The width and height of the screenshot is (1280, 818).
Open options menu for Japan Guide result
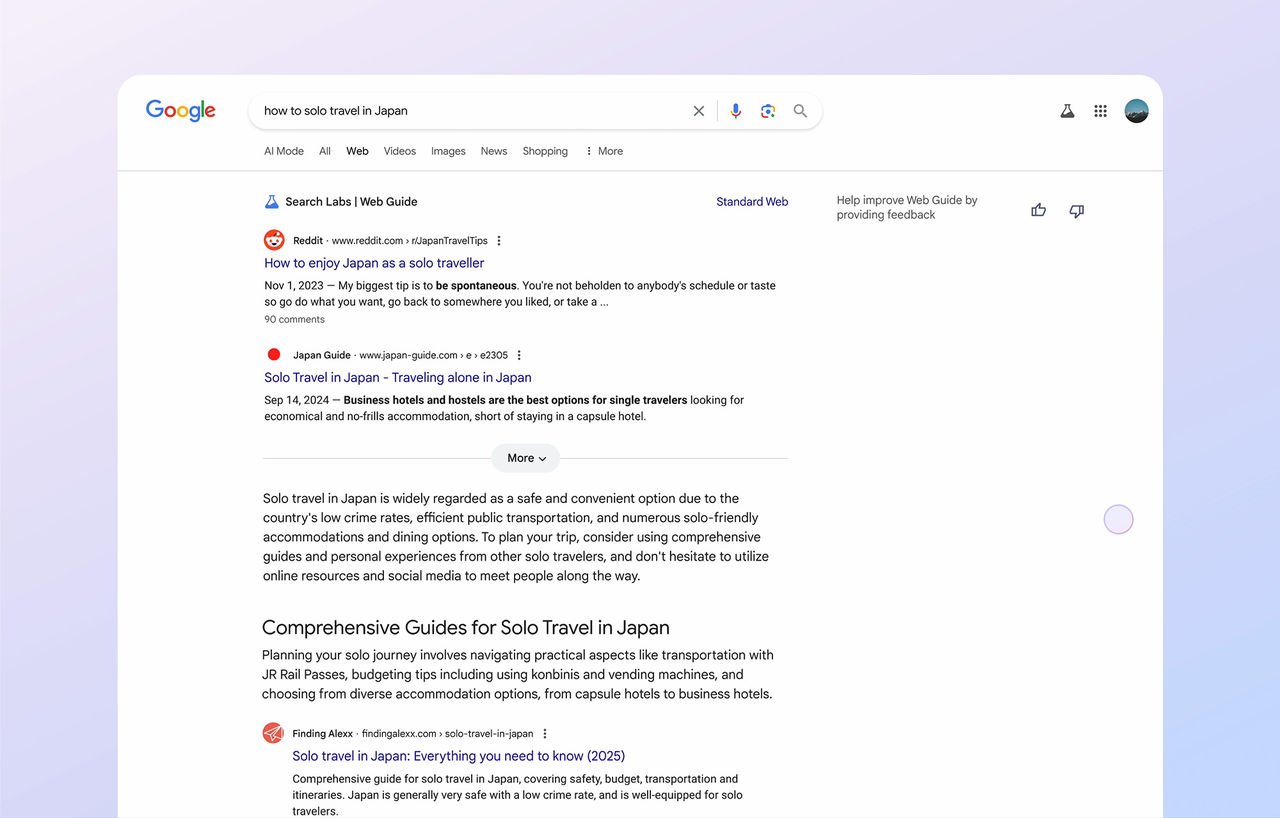519,355
